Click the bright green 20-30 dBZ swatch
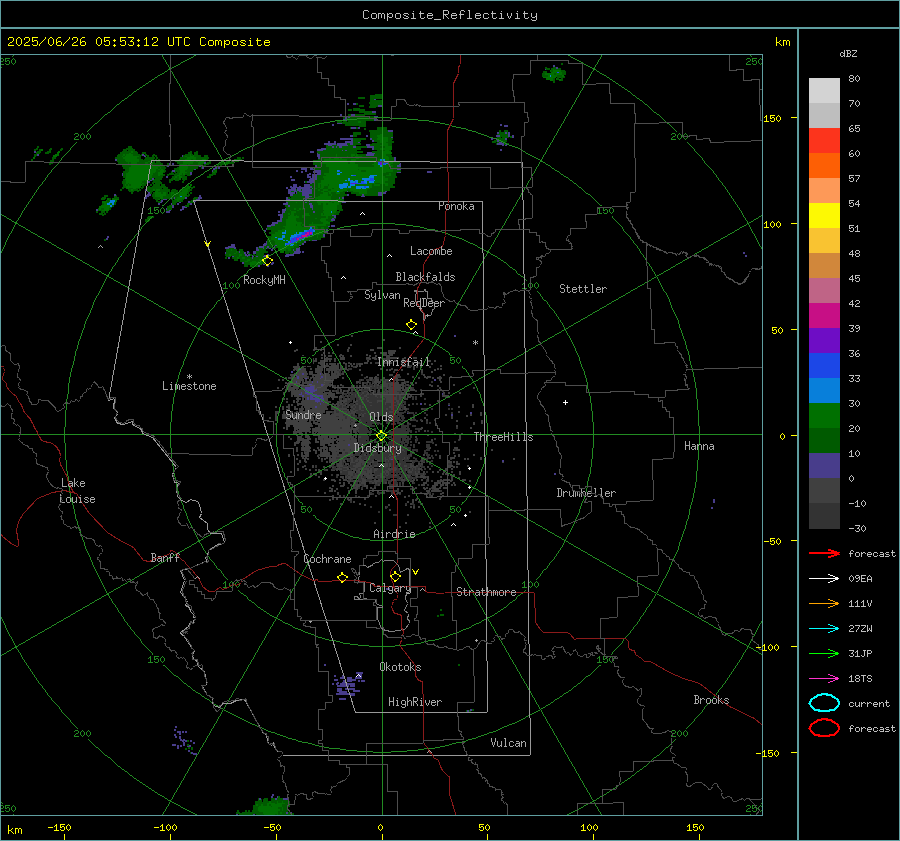Screen dimensions: 900x841 tap(824, 416)
